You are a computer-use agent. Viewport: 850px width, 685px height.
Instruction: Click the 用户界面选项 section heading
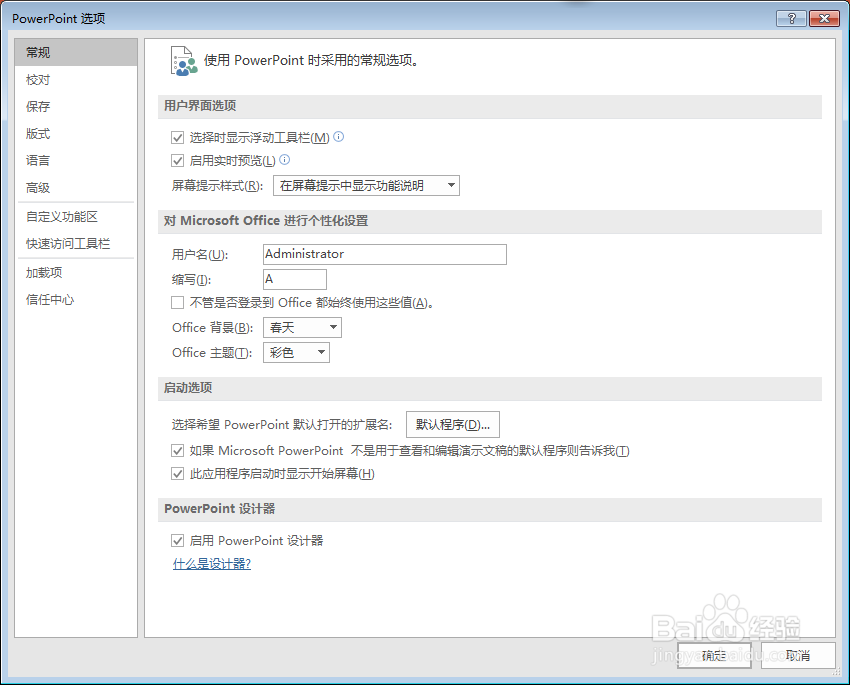200,106
